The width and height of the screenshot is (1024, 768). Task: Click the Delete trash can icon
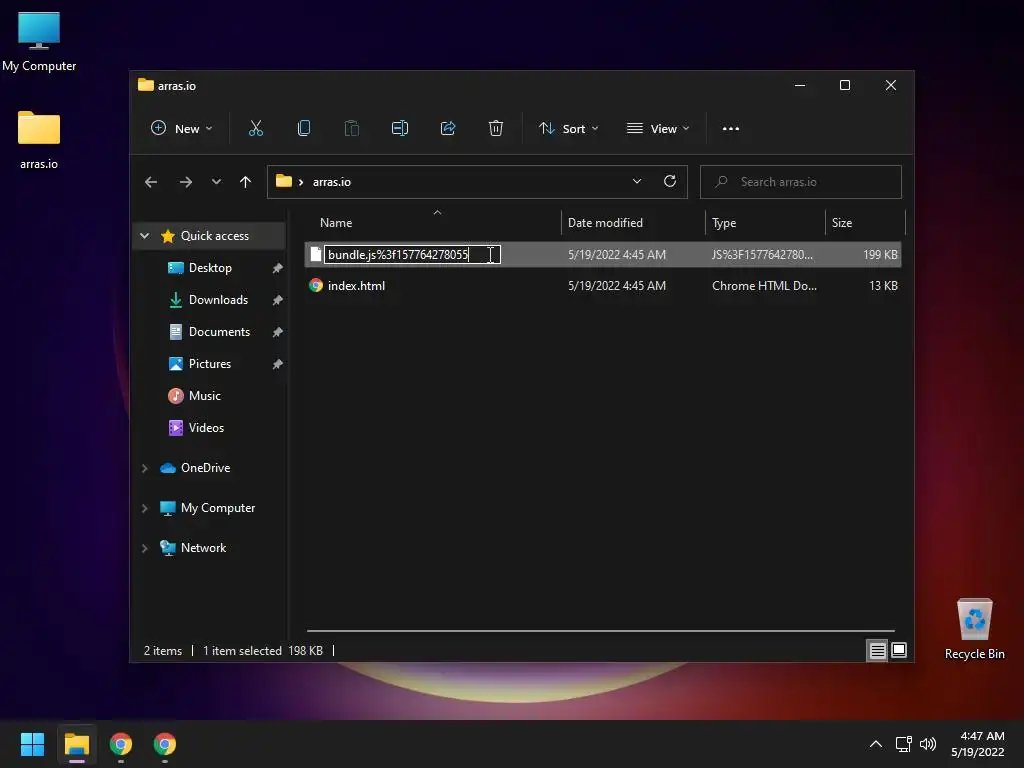(x=496, y=128)
